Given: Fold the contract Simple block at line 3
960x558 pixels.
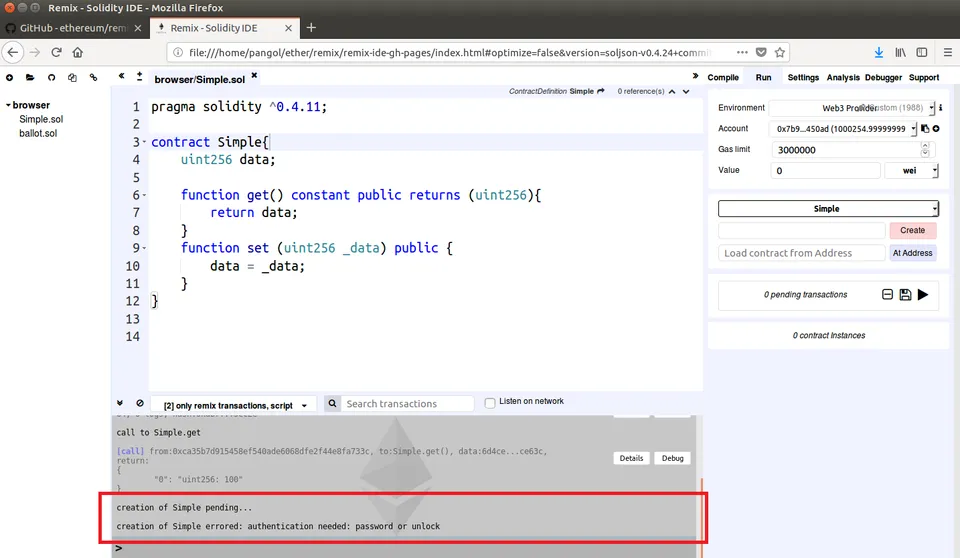Looking at the screenshot, I should [x=144, y=142].
